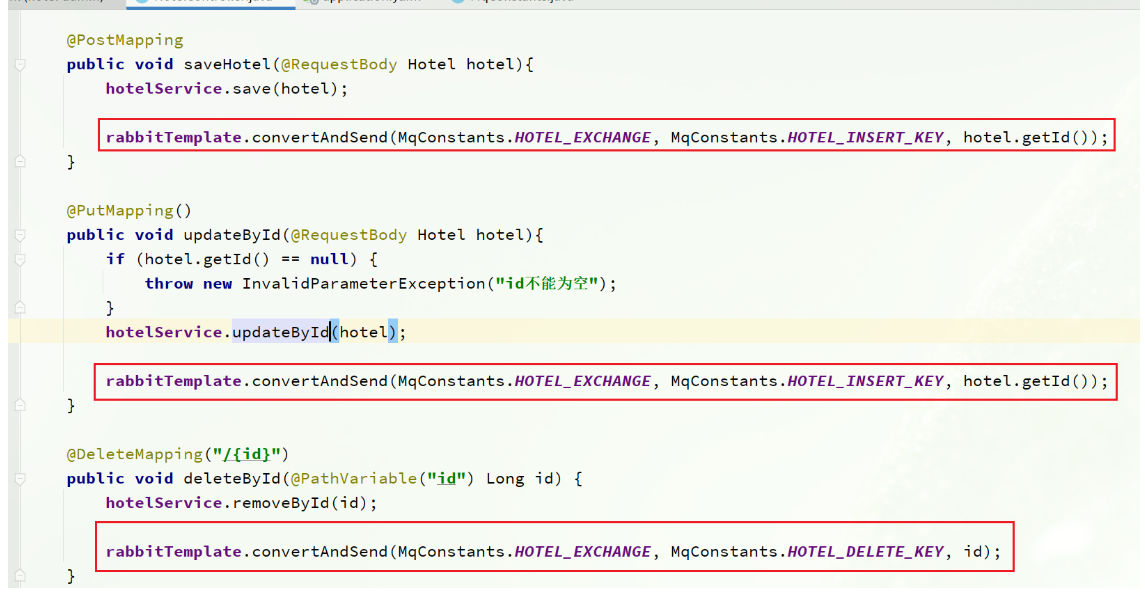This screenshot has width=1145, height=594.
Task: Click the null keyword in the if condition
Action: pos(329,259)
